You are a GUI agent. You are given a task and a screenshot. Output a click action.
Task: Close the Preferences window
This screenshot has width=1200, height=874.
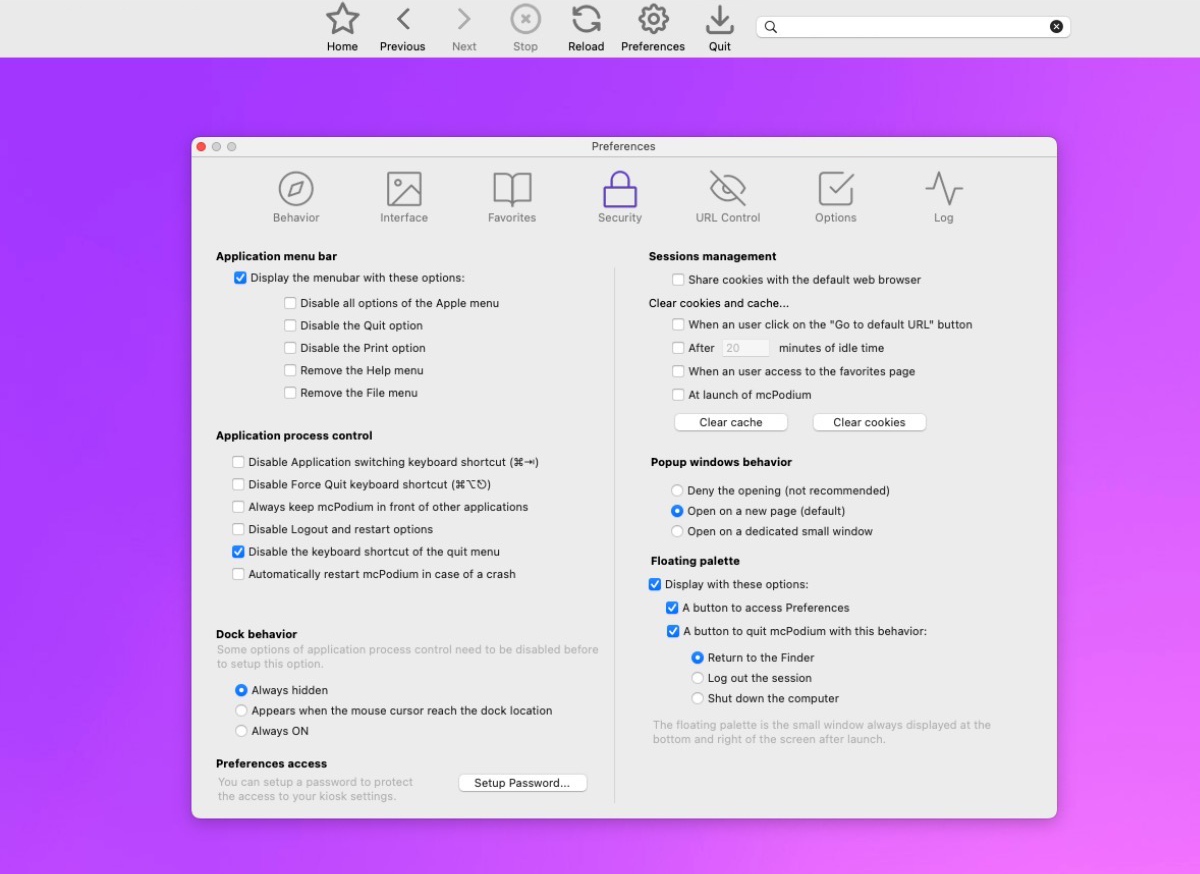click(201, 147)
